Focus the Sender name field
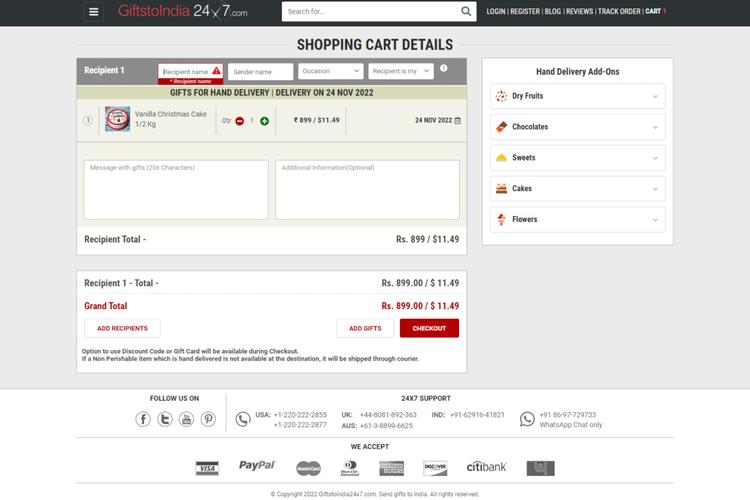 [x=260, y=72]
